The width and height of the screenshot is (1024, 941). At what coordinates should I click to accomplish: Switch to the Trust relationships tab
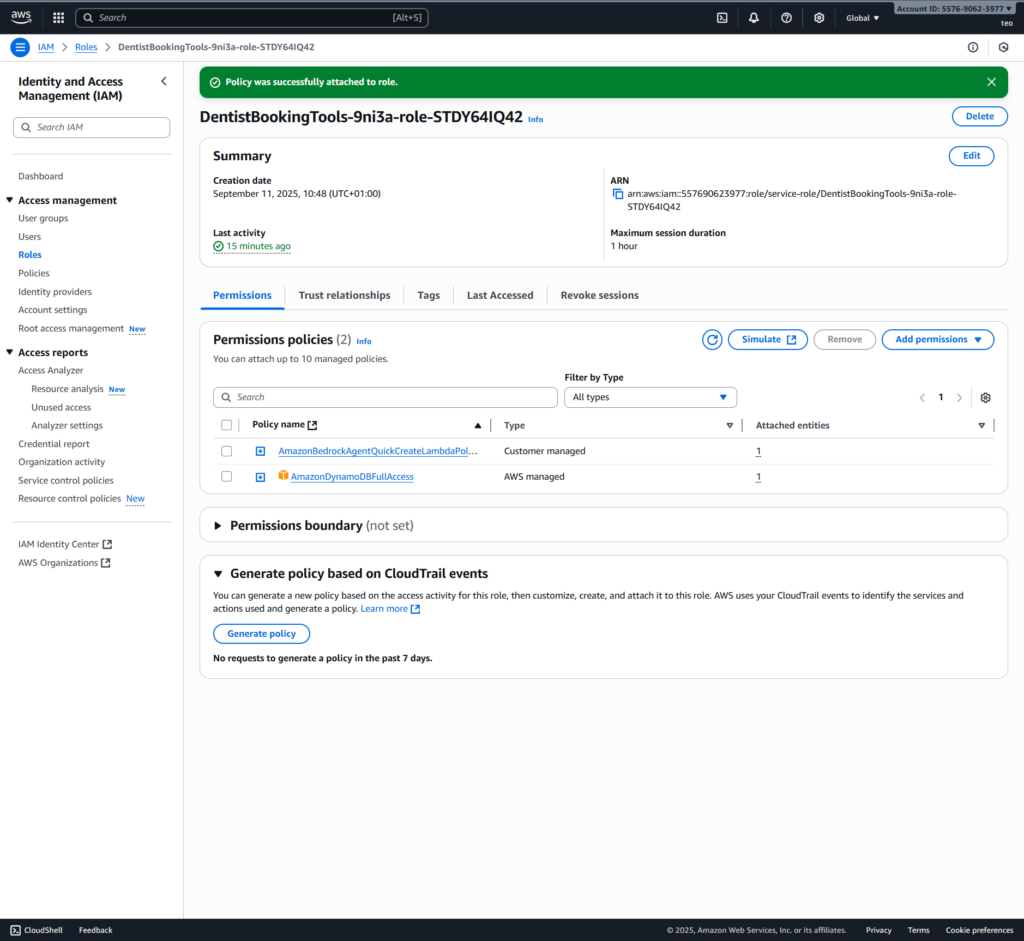point(344,296)
